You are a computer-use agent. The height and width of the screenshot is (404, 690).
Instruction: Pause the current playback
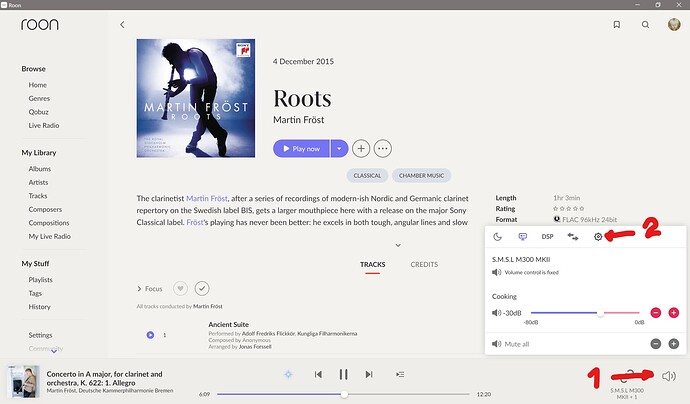(343, 375)
